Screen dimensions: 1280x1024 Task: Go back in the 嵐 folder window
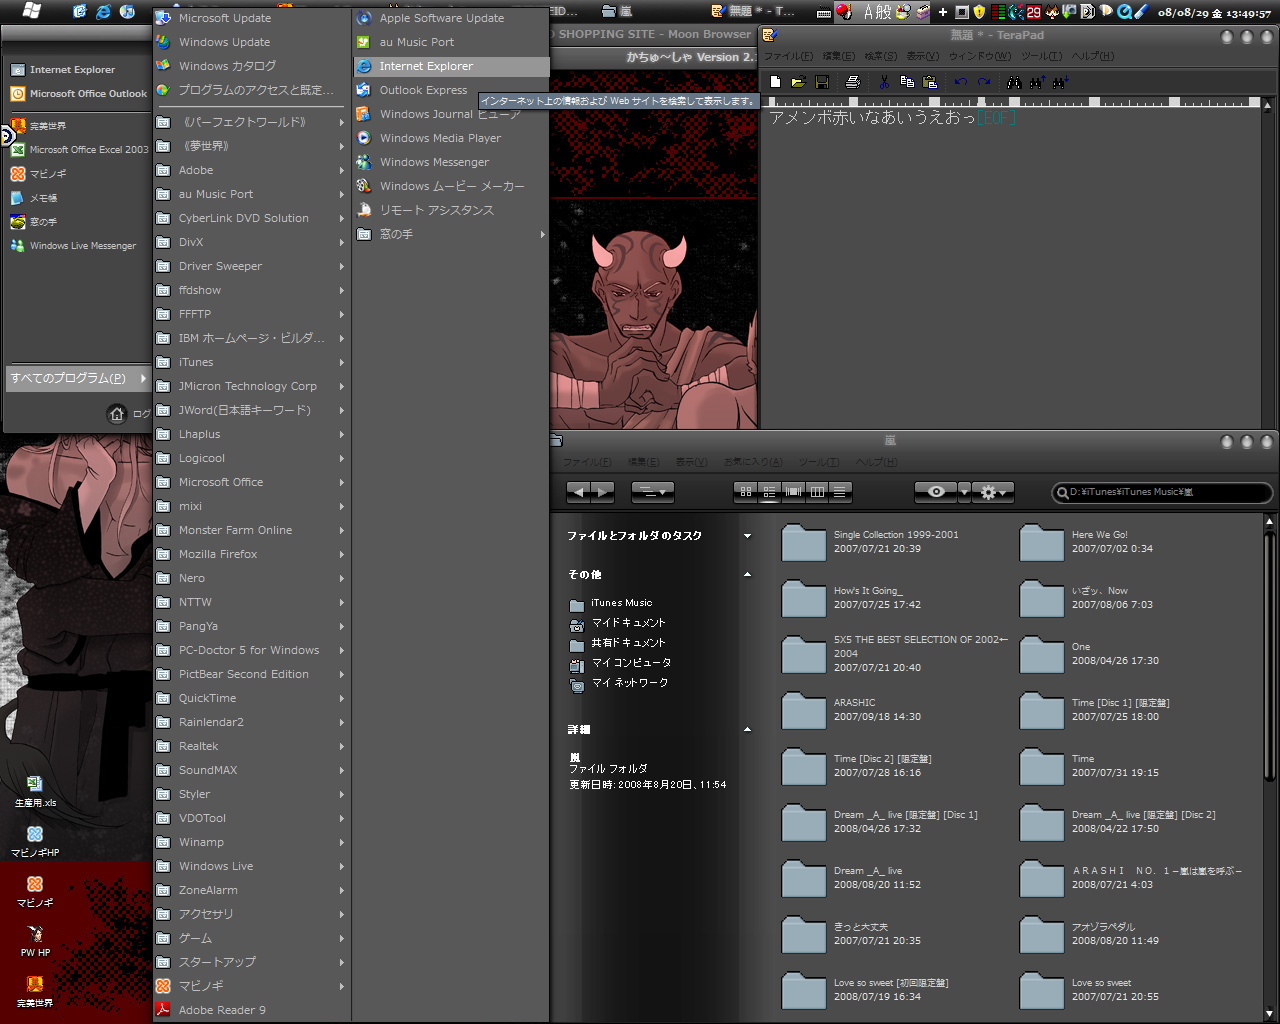coord(578,492)
